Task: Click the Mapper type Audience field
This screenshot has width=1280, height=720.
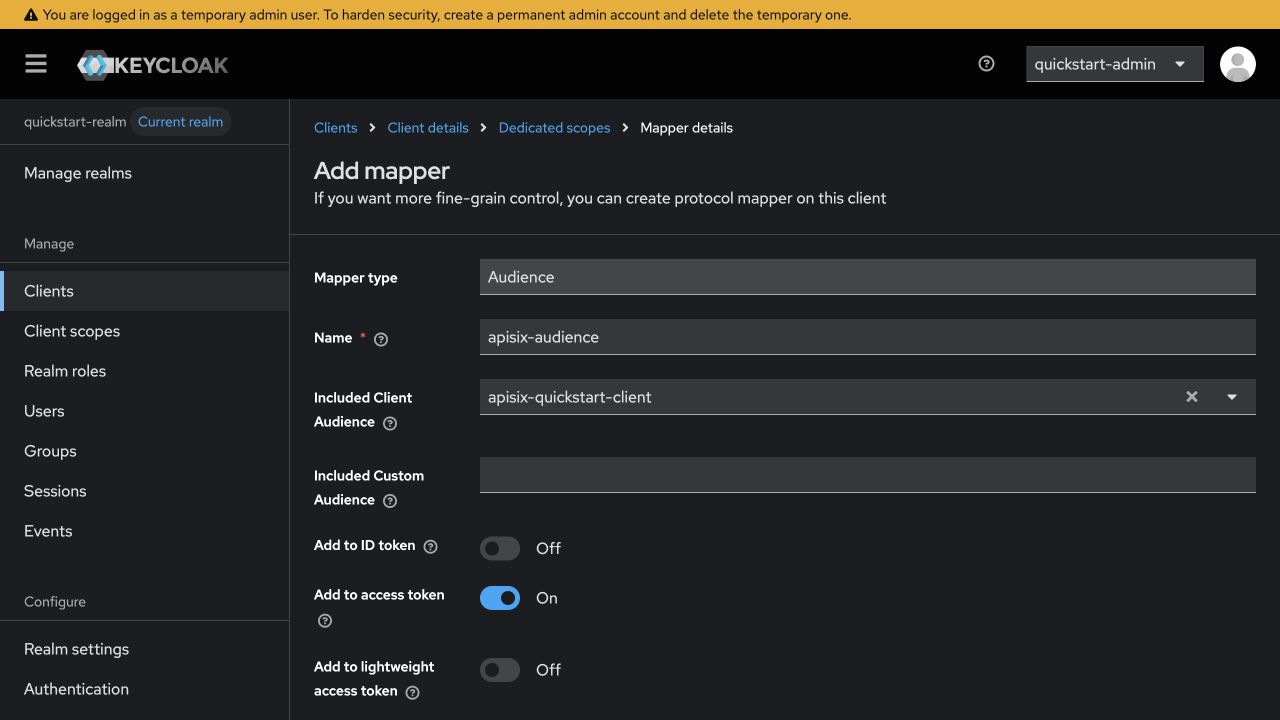Action: (x=867, y=277)
